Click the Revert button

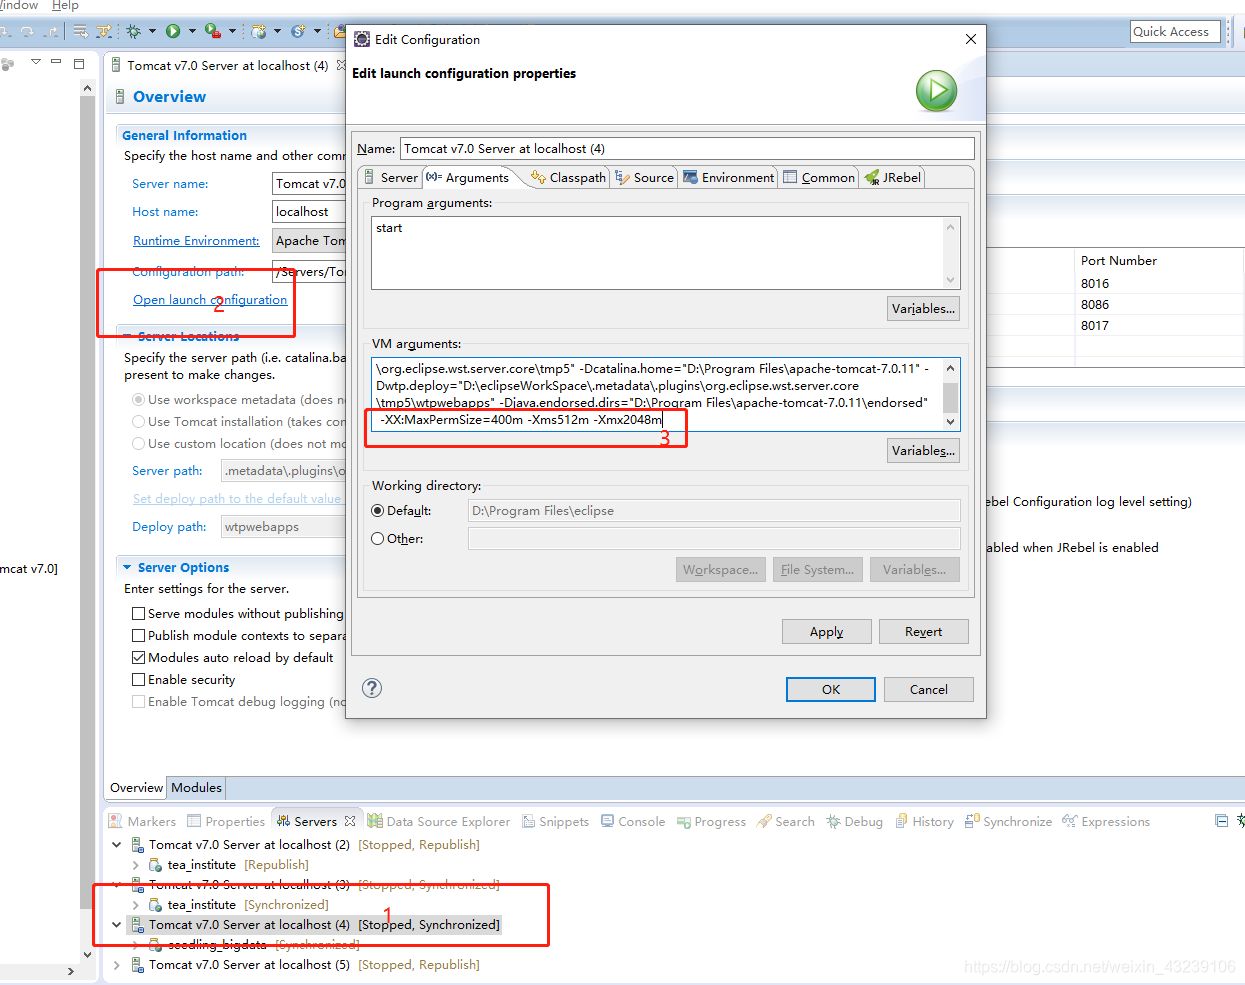click(x=923, y=632)
